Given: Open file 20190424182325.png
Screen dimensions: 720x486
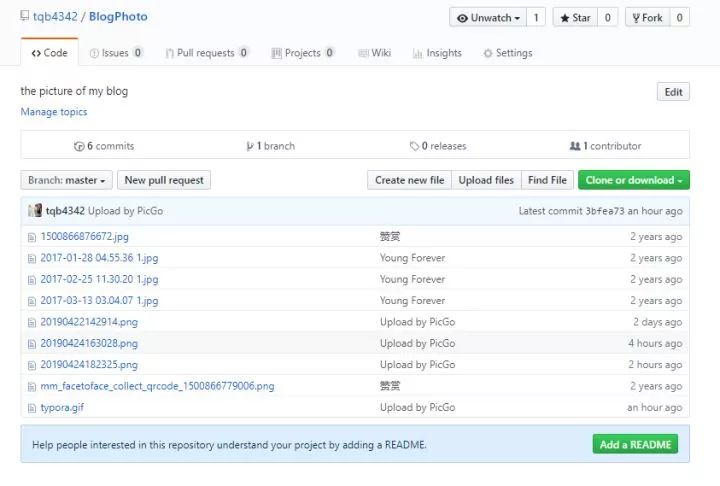Looking at the screenshot, I should (x=89, y=365).
